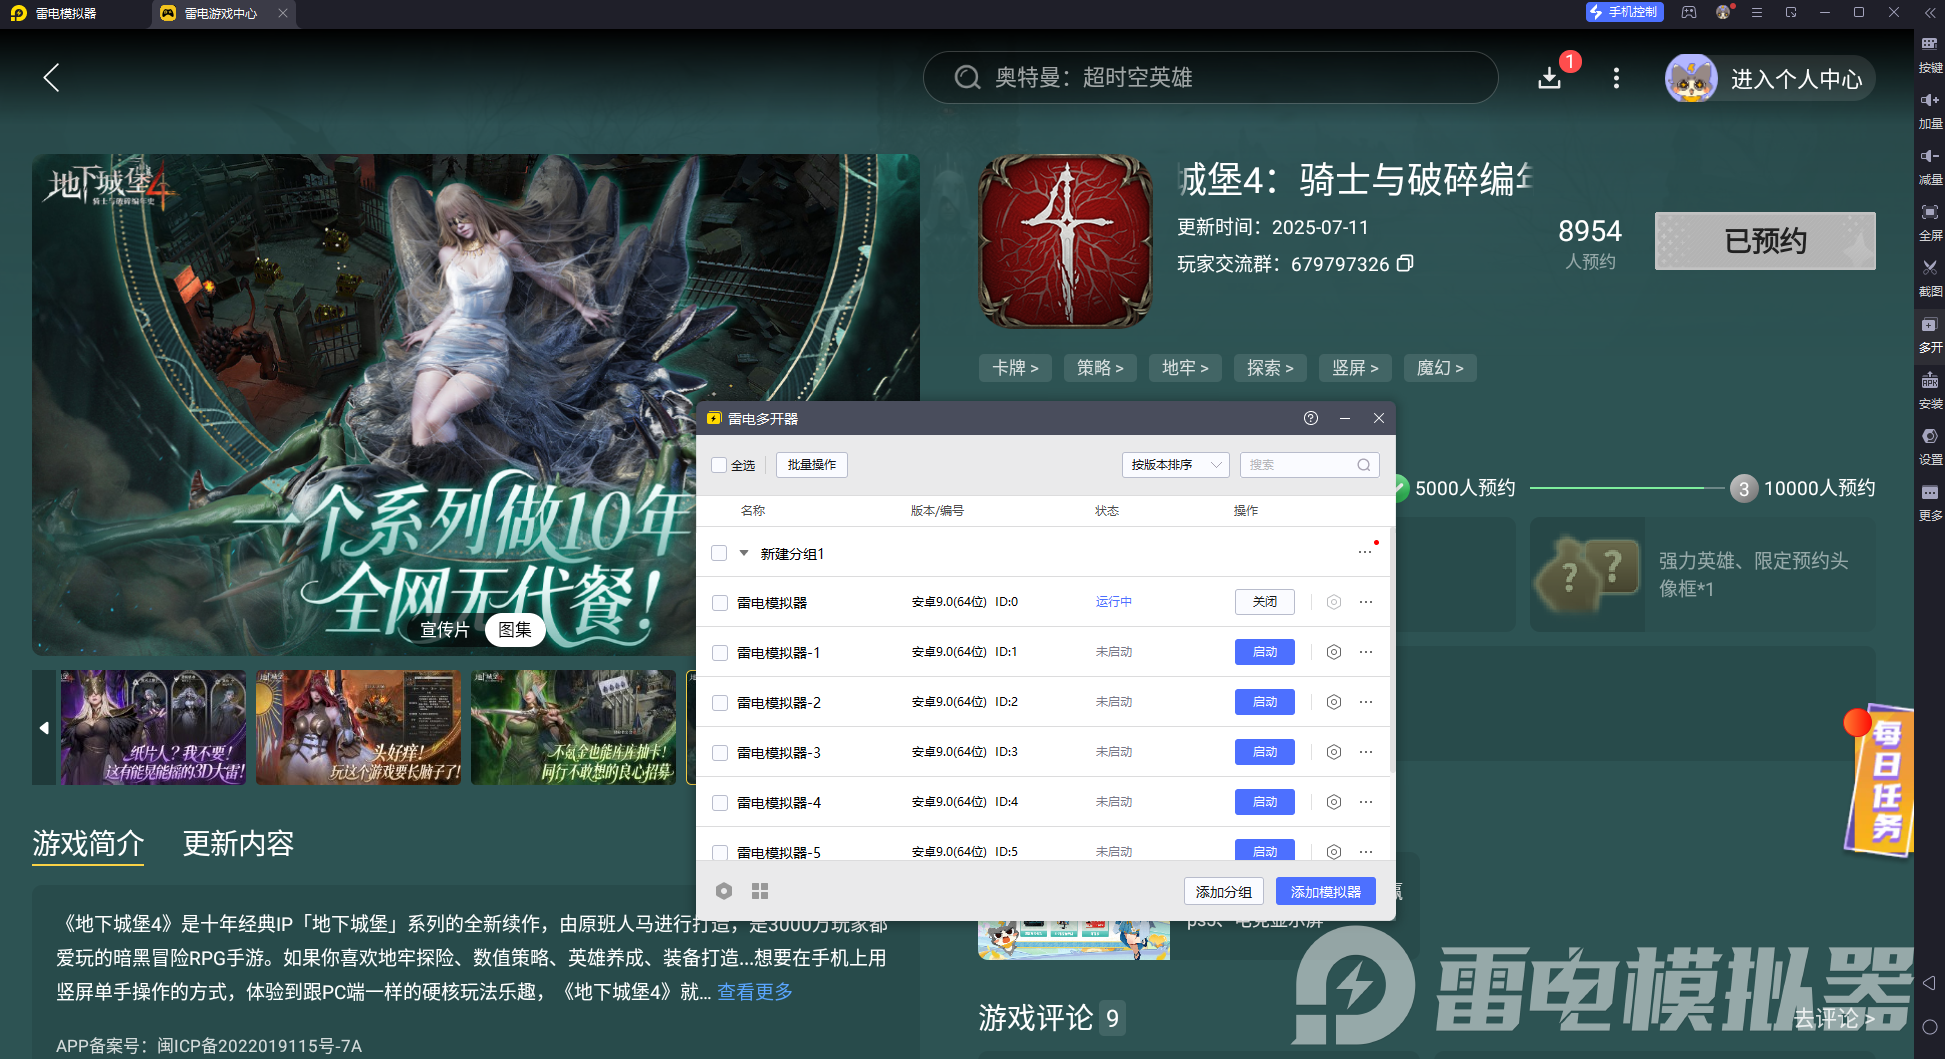This screenshot has height=1059, width=1945.
Task: Decrease volume with 减量 sidebar icon
Action: [x=1930, y=165]
